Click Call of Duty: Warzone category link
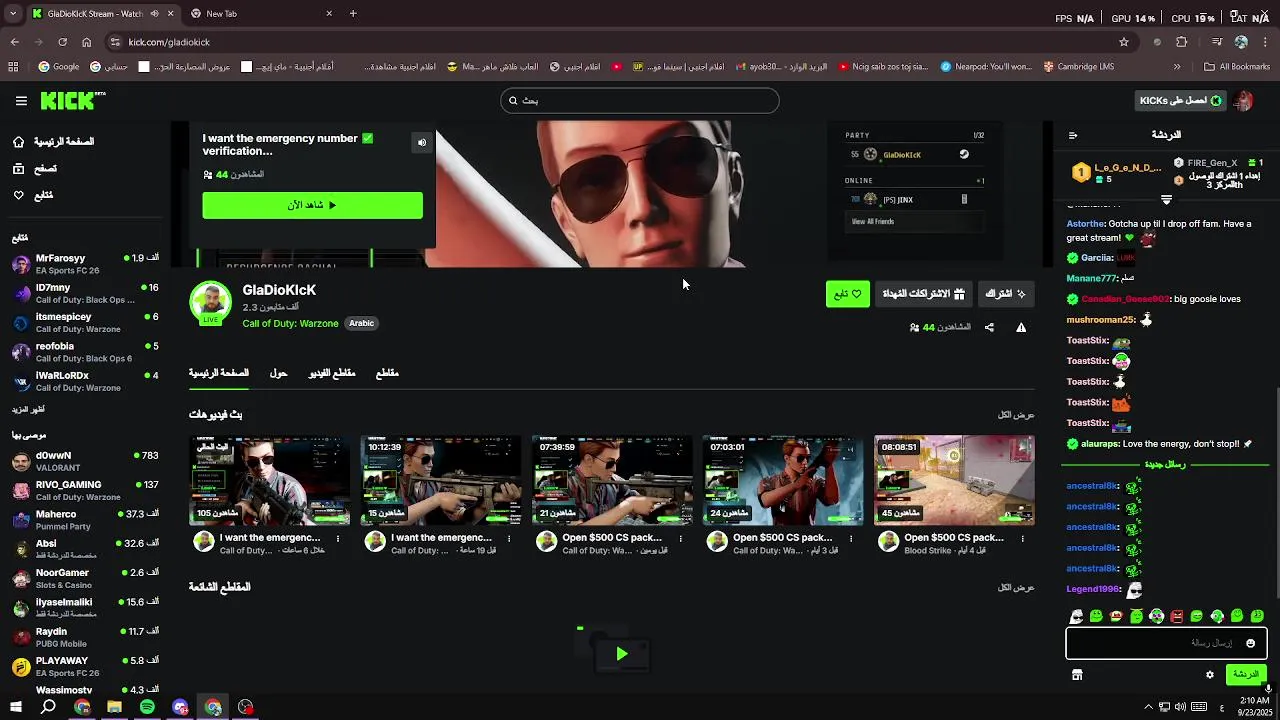The height and width of the screenshot is (720, 1280). point(290,323)
